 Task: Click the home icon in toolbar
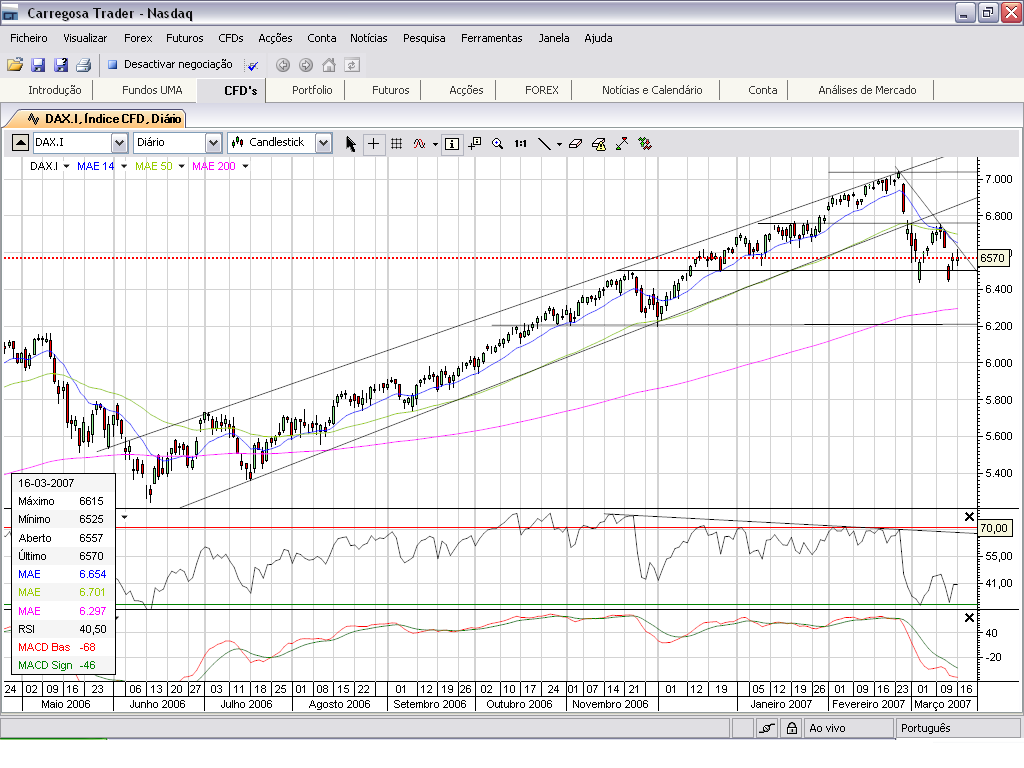coord(329,65)
